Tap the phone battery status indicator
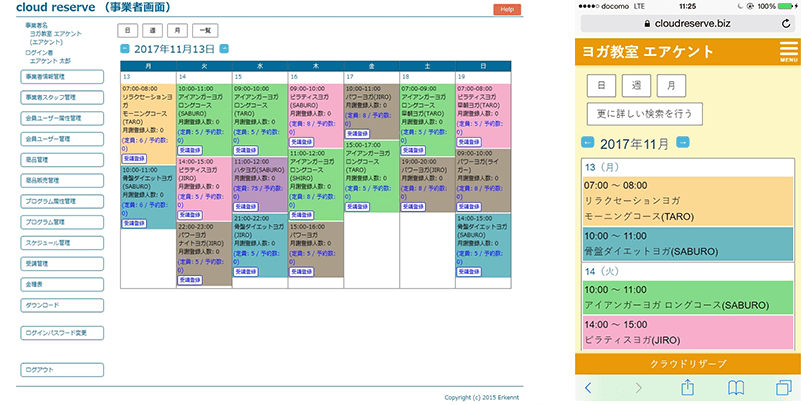The height and width of the screenshot is (405, 801). click(x=787, y=6)
